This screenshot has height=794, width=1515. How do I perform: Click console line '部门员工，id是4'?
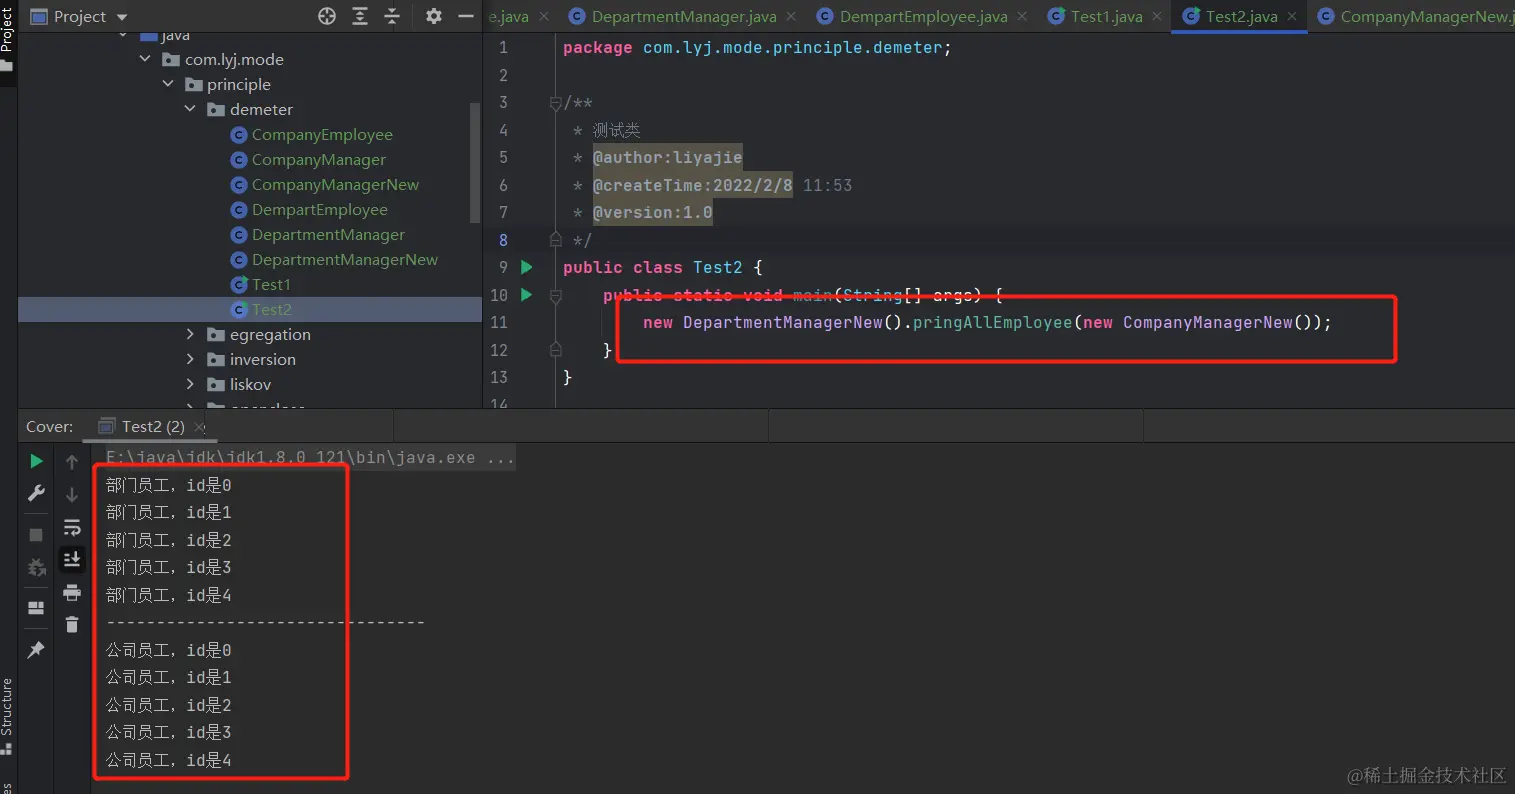168,595
